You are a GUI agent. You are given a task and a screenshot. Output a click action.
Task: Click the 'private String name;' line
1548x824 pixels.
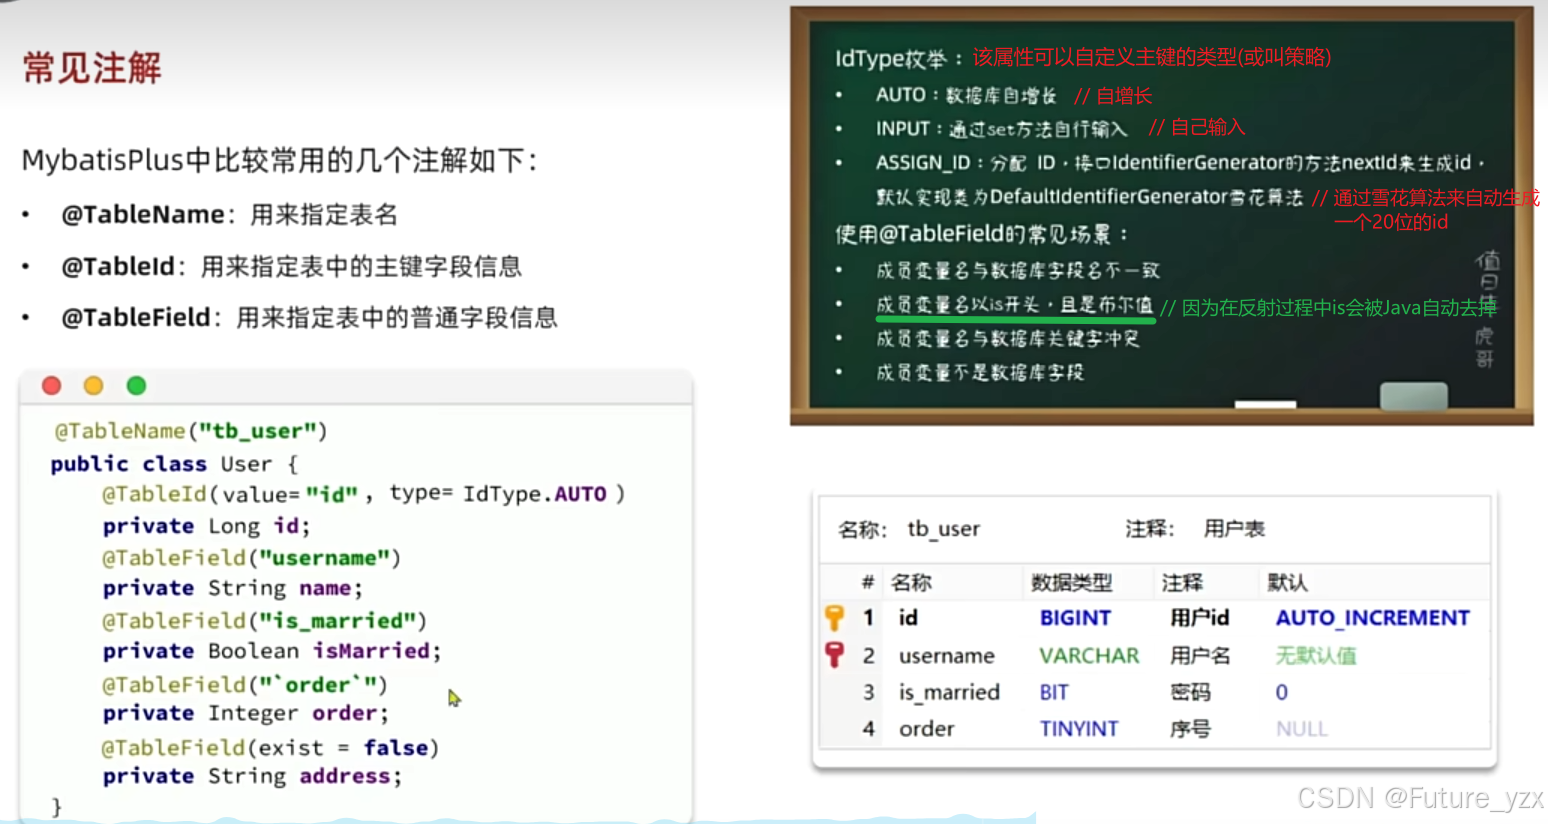click(x=232, y=588)
